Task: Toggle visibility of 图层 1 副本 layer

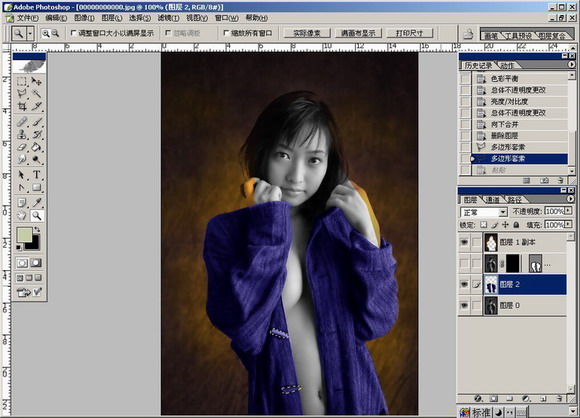Action: [464, 242]
